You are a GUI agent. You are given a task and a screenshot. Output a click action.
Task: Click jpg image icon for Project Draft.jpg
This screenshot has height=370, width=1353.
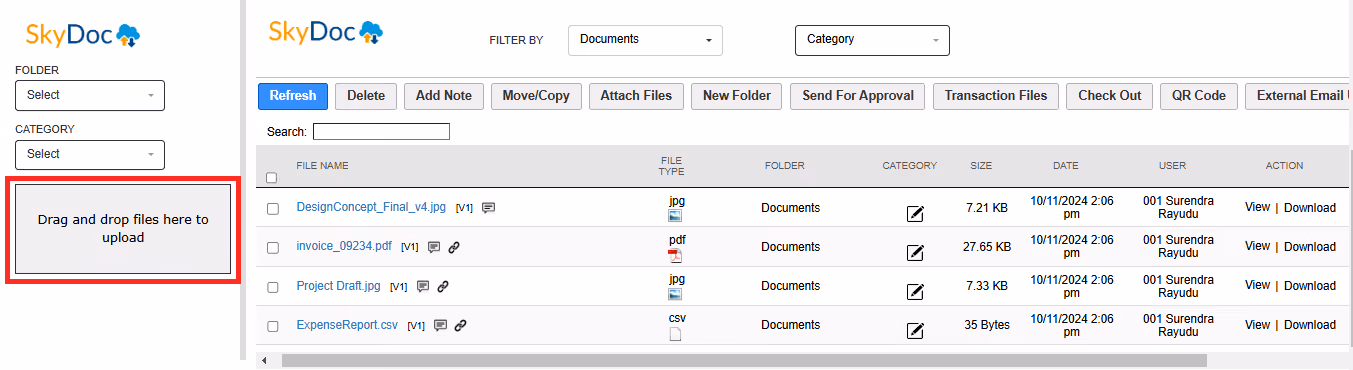[675, 294]
